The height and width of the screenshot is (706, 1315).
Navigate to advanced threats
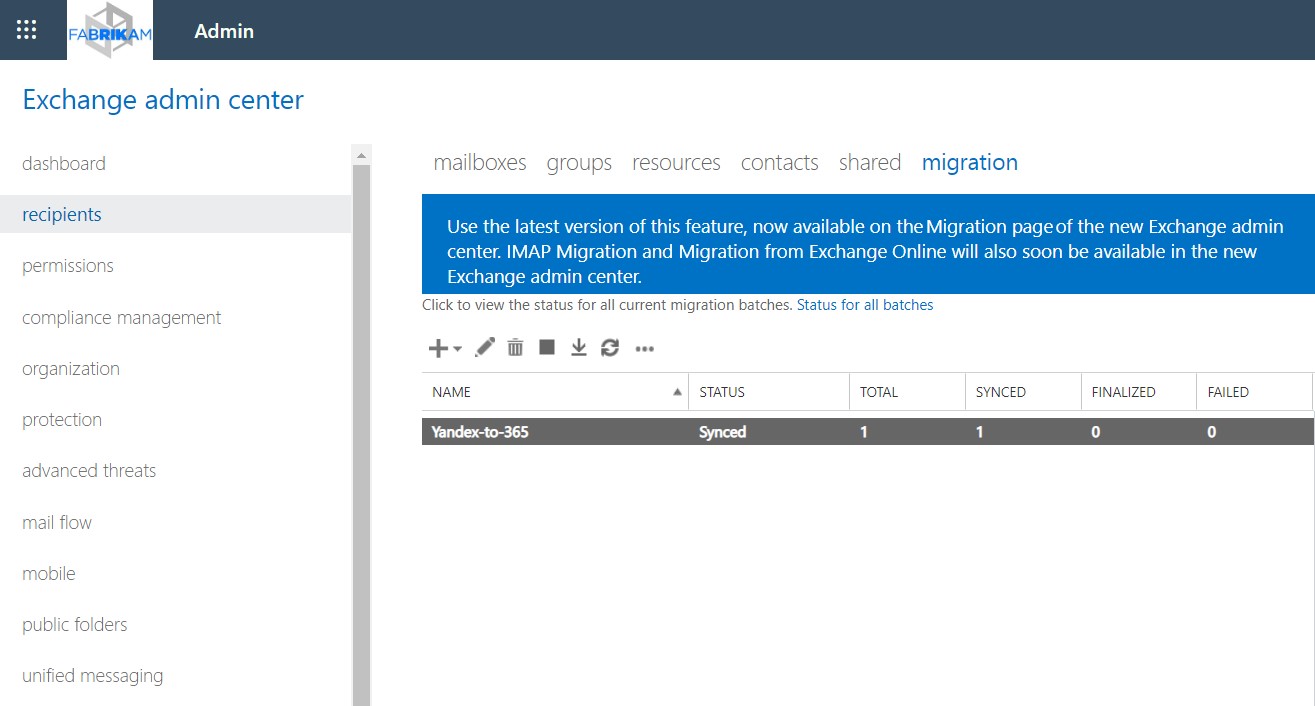(89, 470)
